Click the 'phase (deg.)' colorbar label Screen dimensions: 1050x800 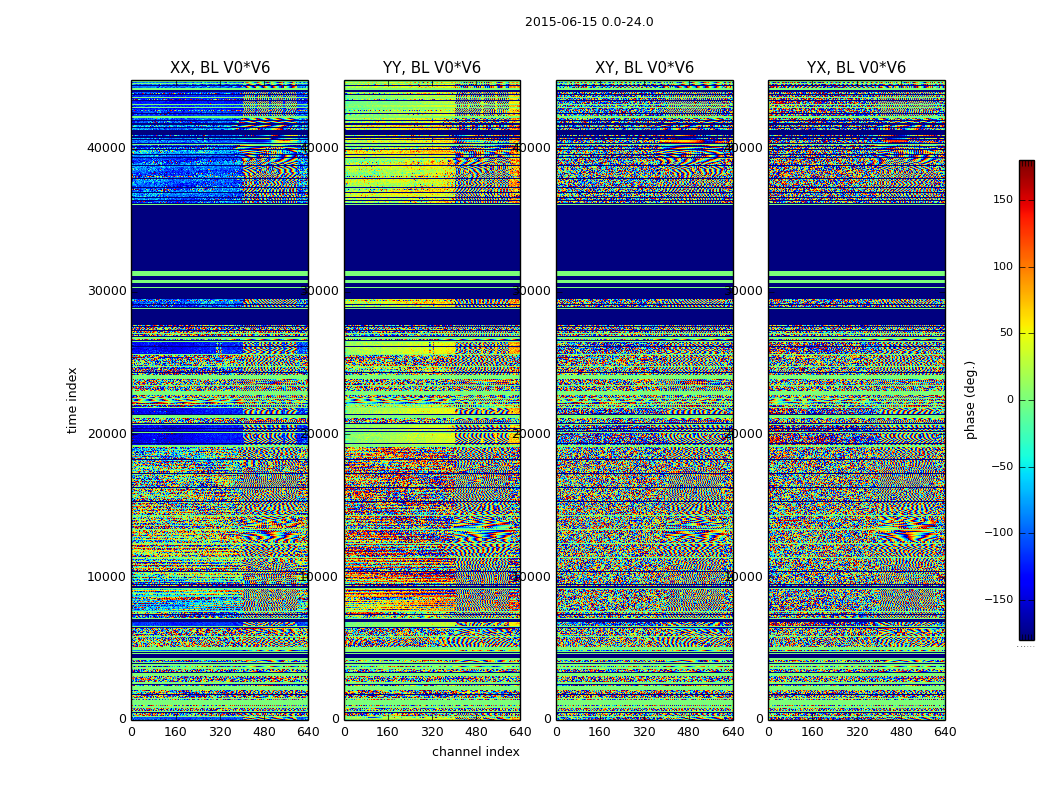pos(970,400)
